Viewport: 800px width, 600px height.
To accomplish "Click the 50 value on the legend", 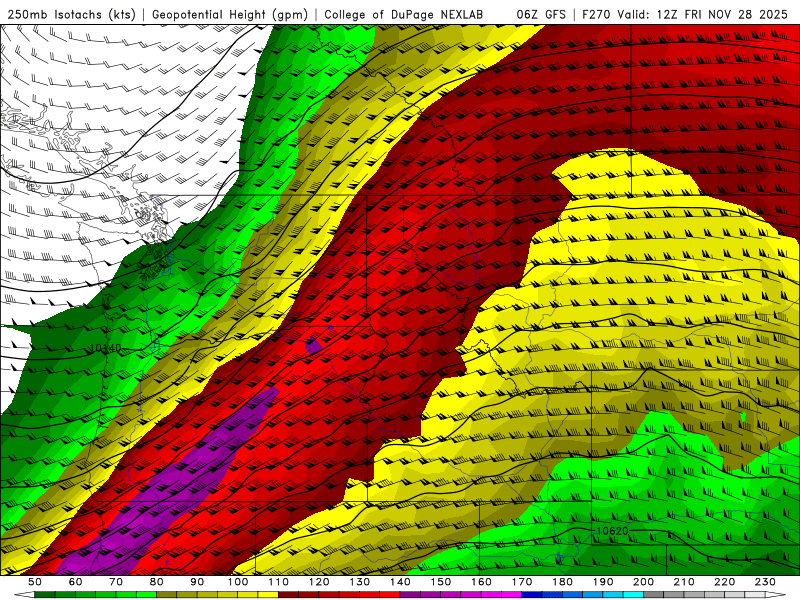I will [x=35, y=582].
